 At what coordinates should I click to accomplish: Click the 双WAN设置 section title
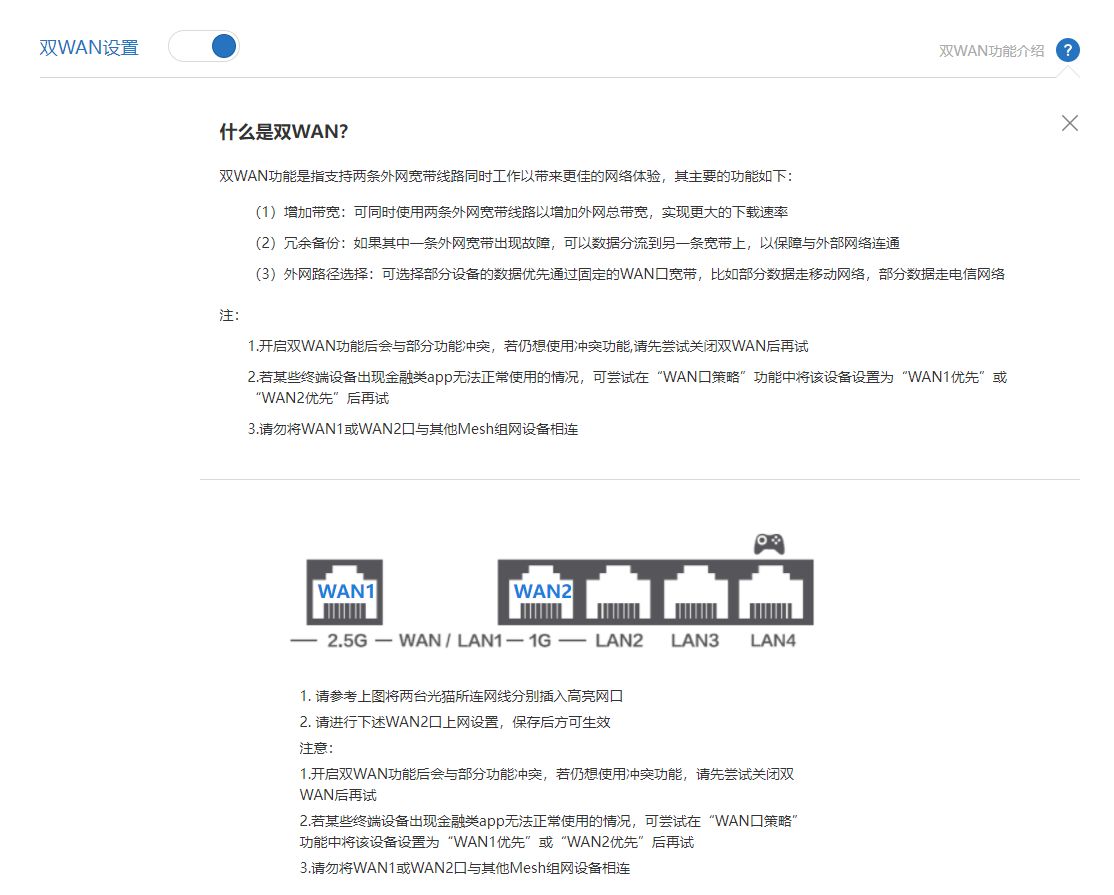89,48
